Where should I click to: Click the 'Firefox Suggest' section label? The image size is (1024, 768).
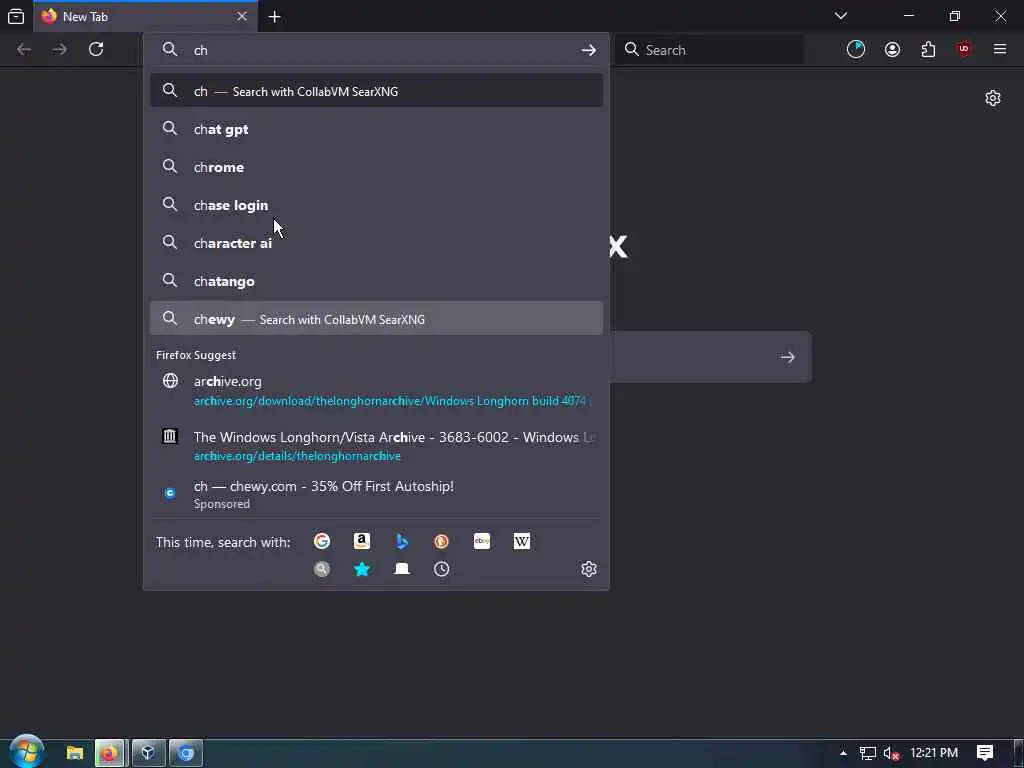(196, 355)
